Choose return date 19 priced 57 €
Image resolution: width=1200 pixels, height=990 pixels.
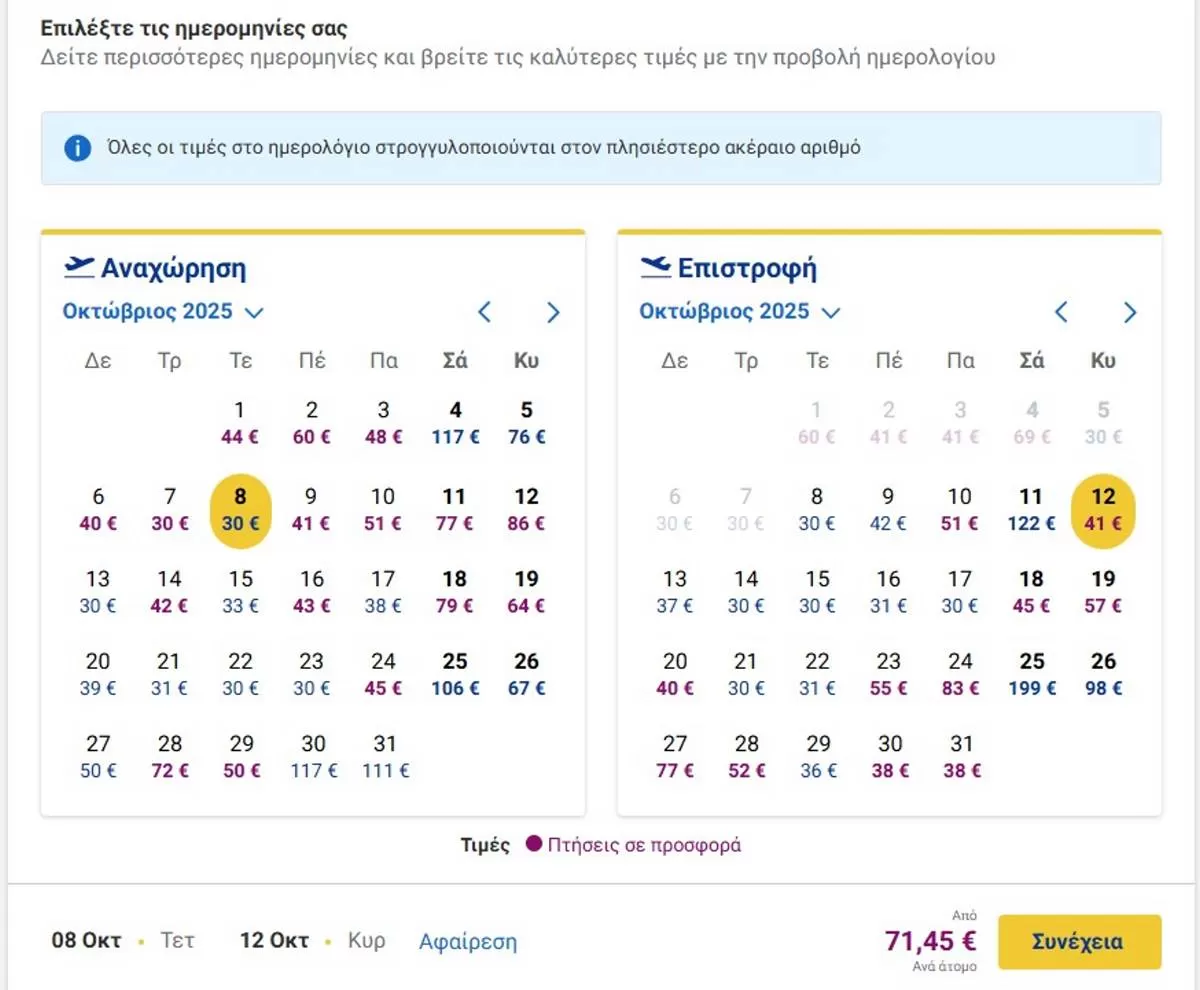(x=1103, y=591)
